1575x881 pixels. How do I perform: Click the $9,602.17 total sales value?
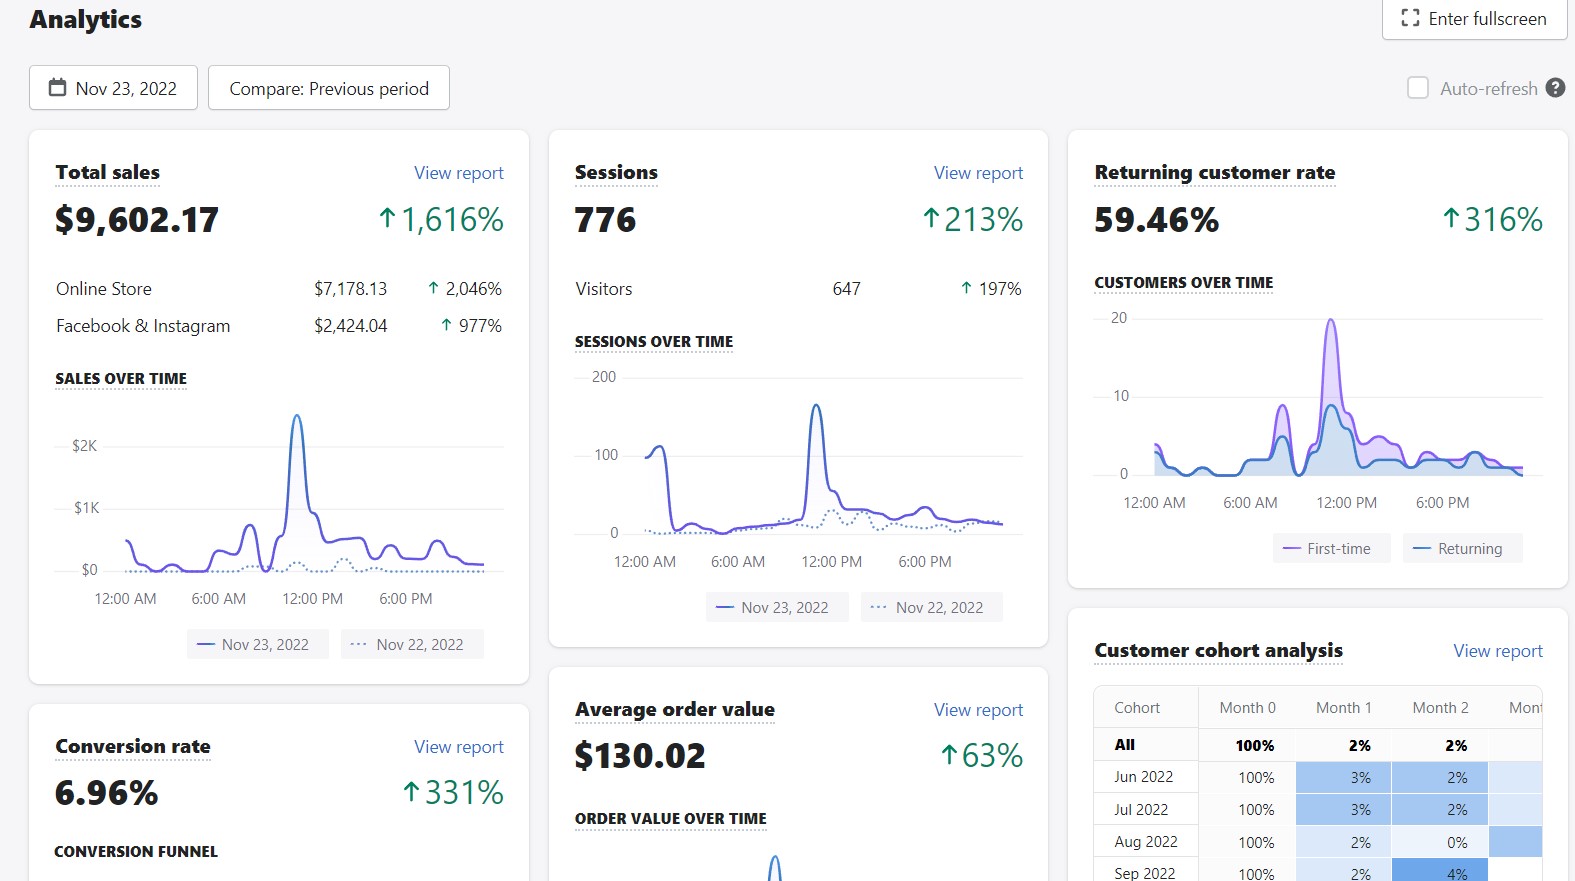pos(137,220)
